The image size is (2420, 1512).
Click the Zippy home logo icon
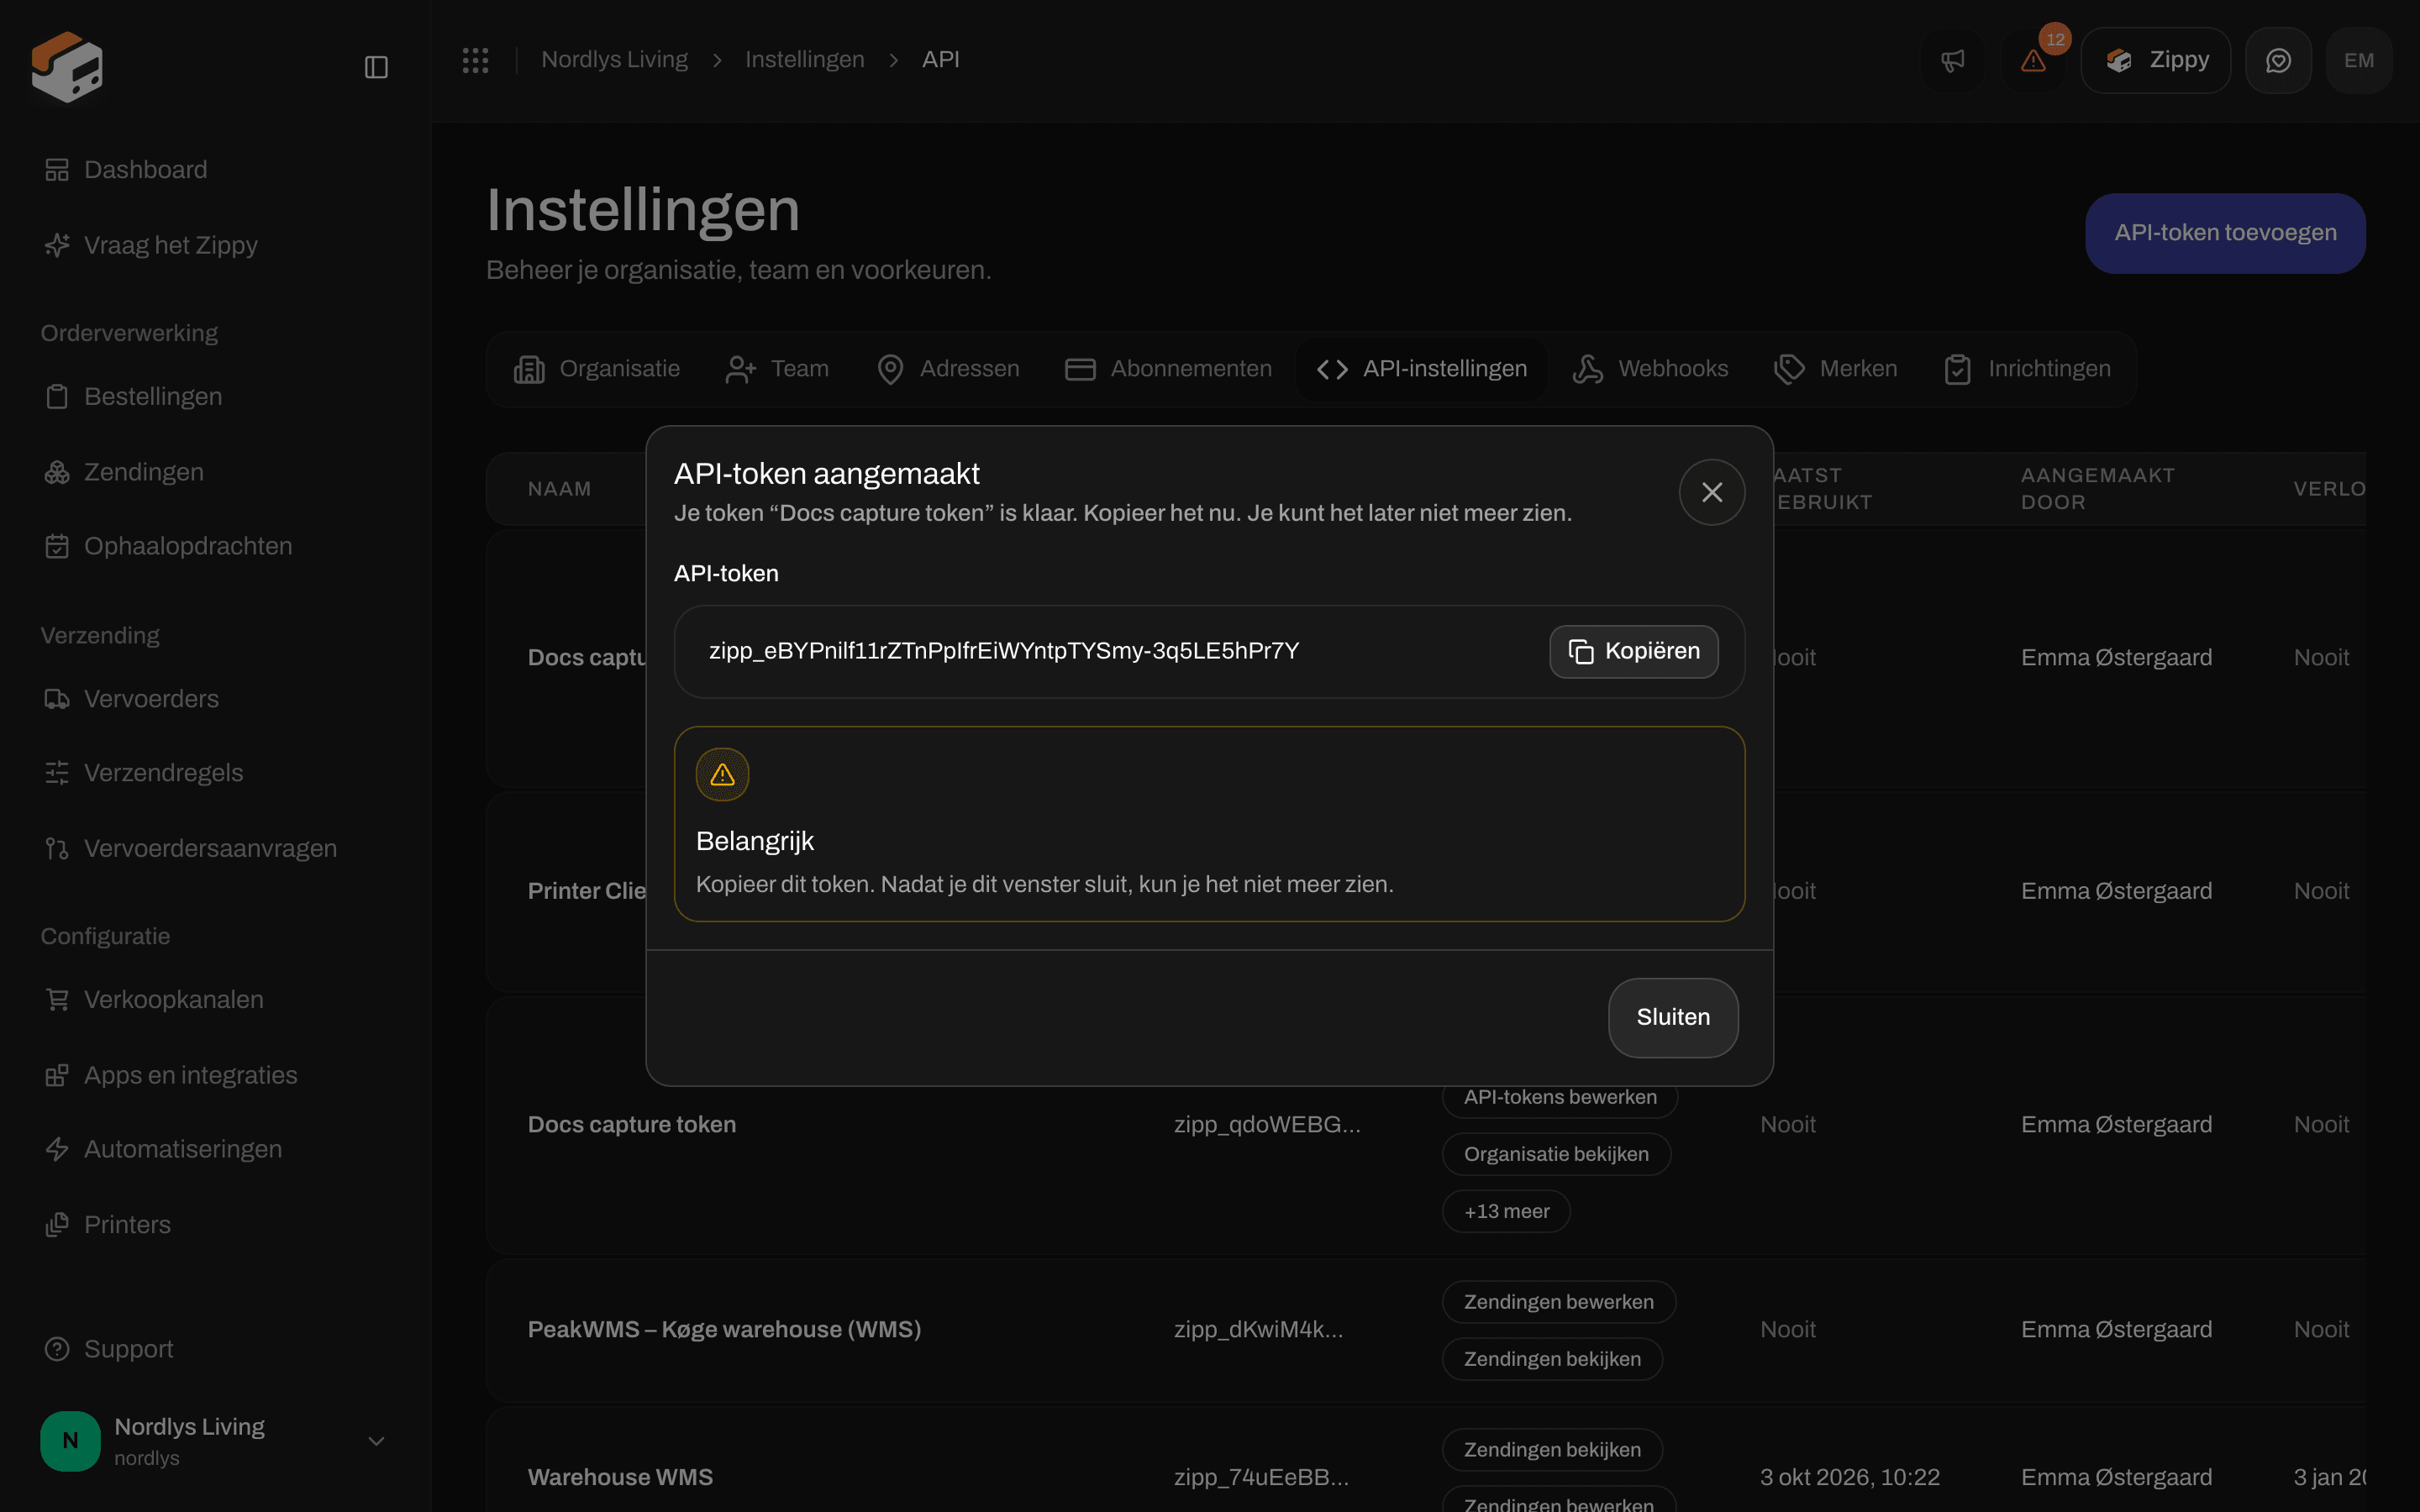[x=67, y=66]
